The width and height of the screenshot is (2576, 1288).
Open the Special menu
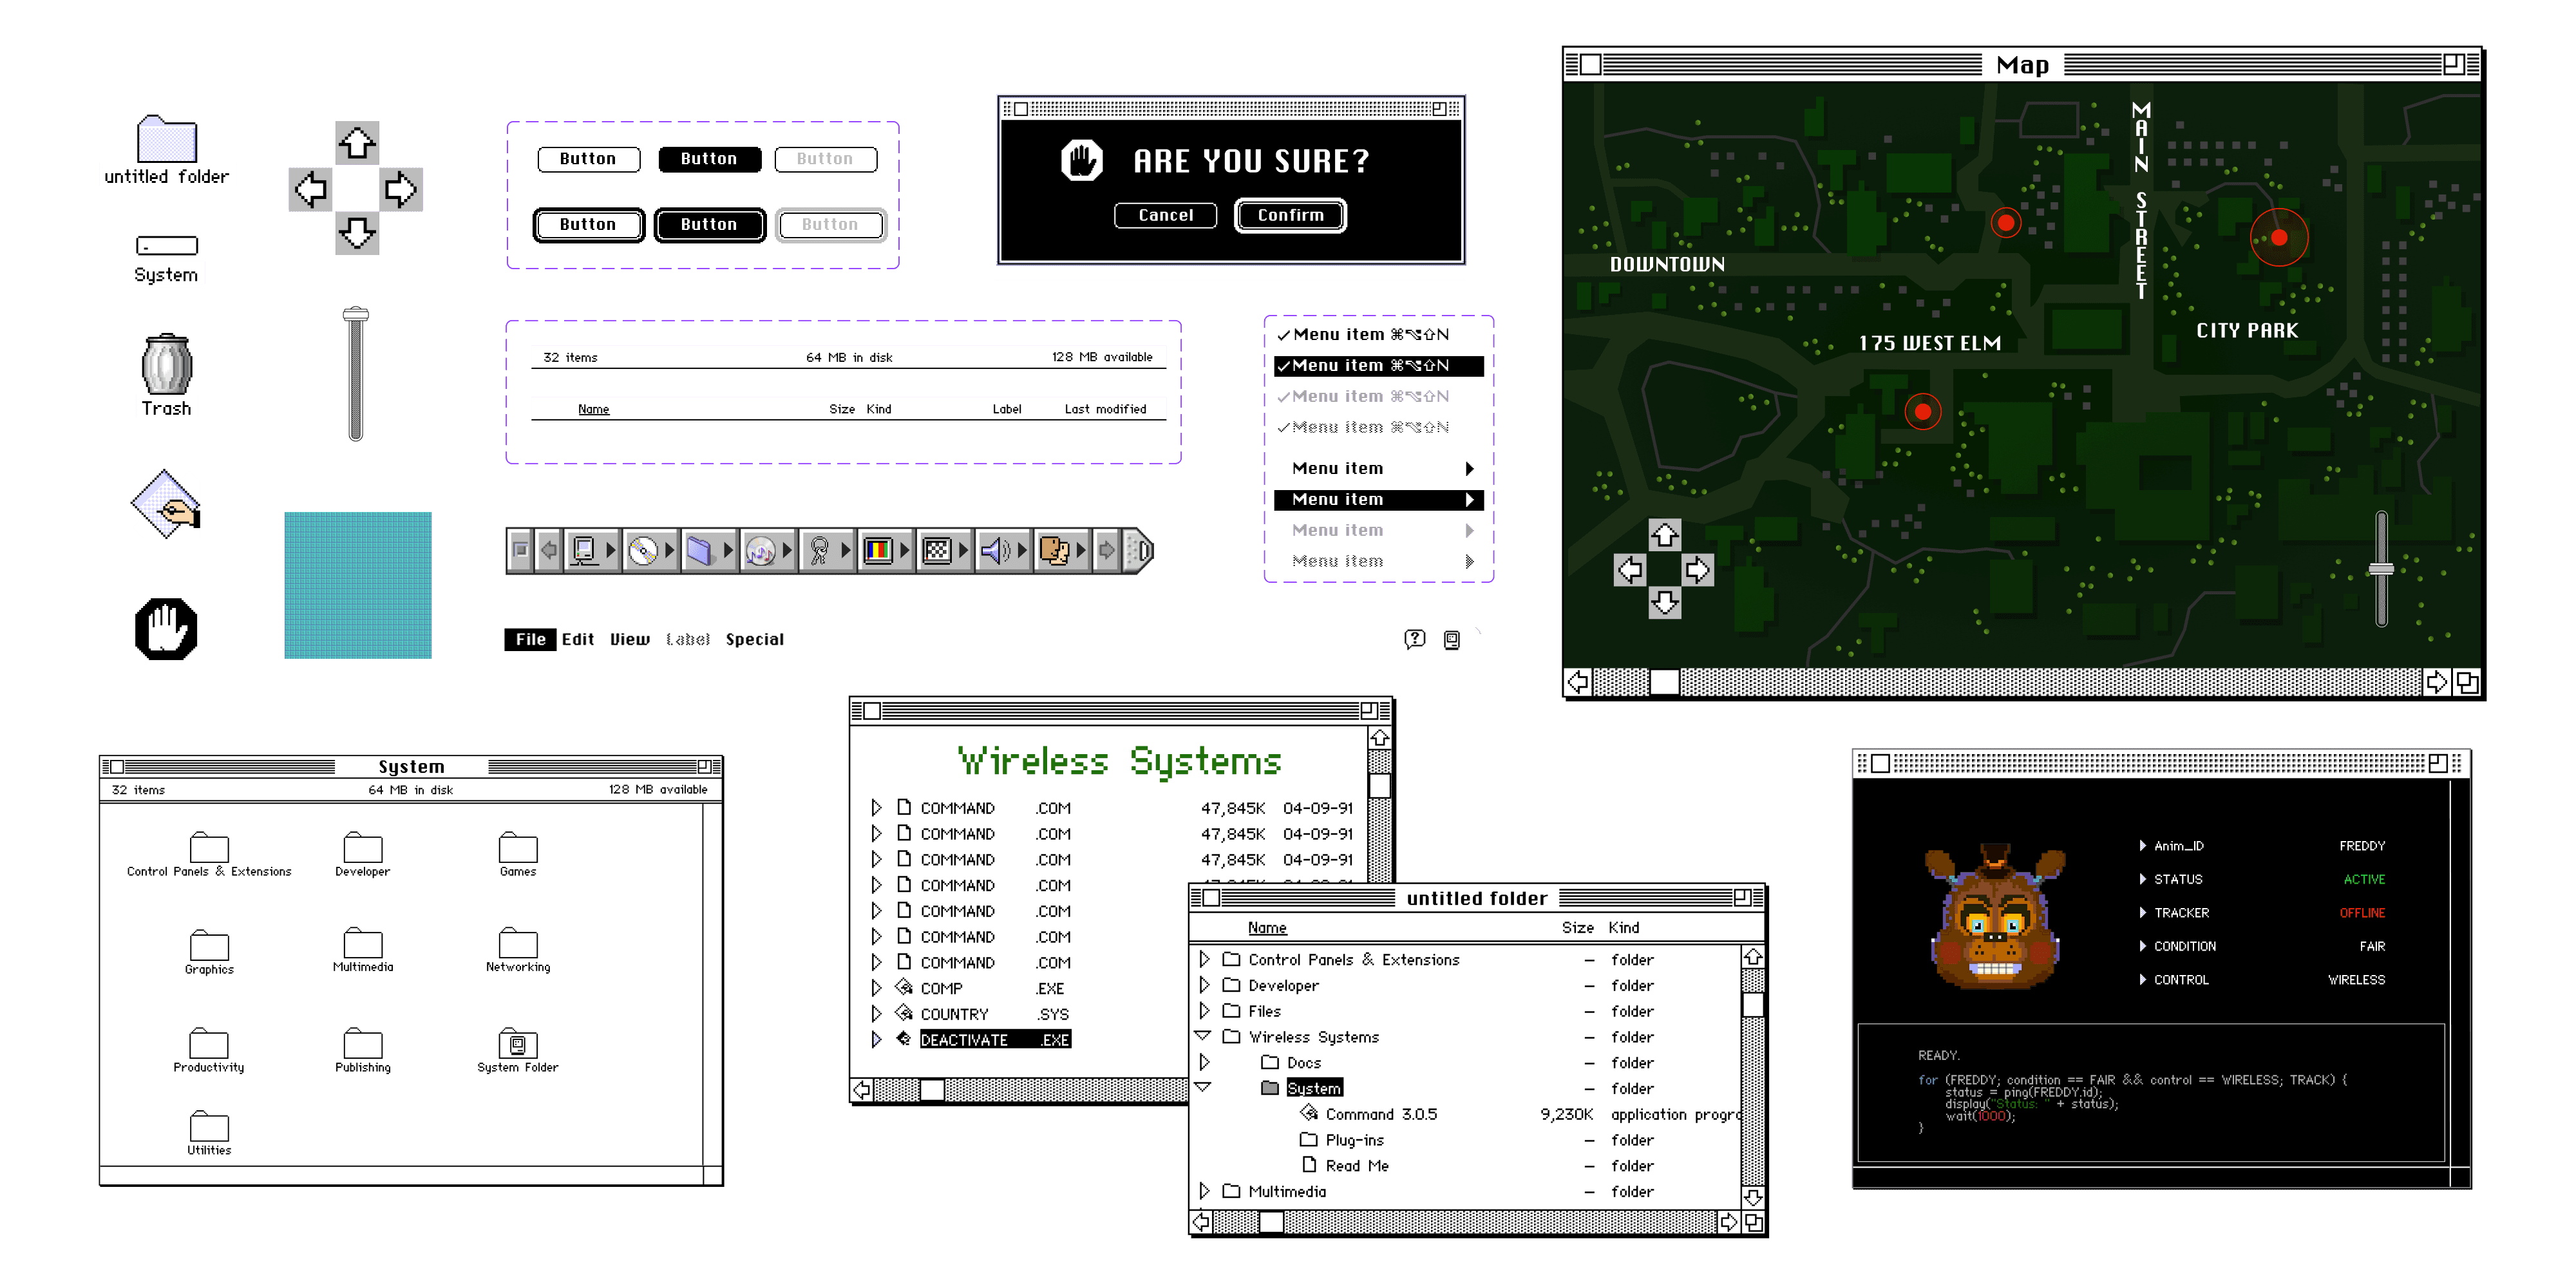point(754,639)
